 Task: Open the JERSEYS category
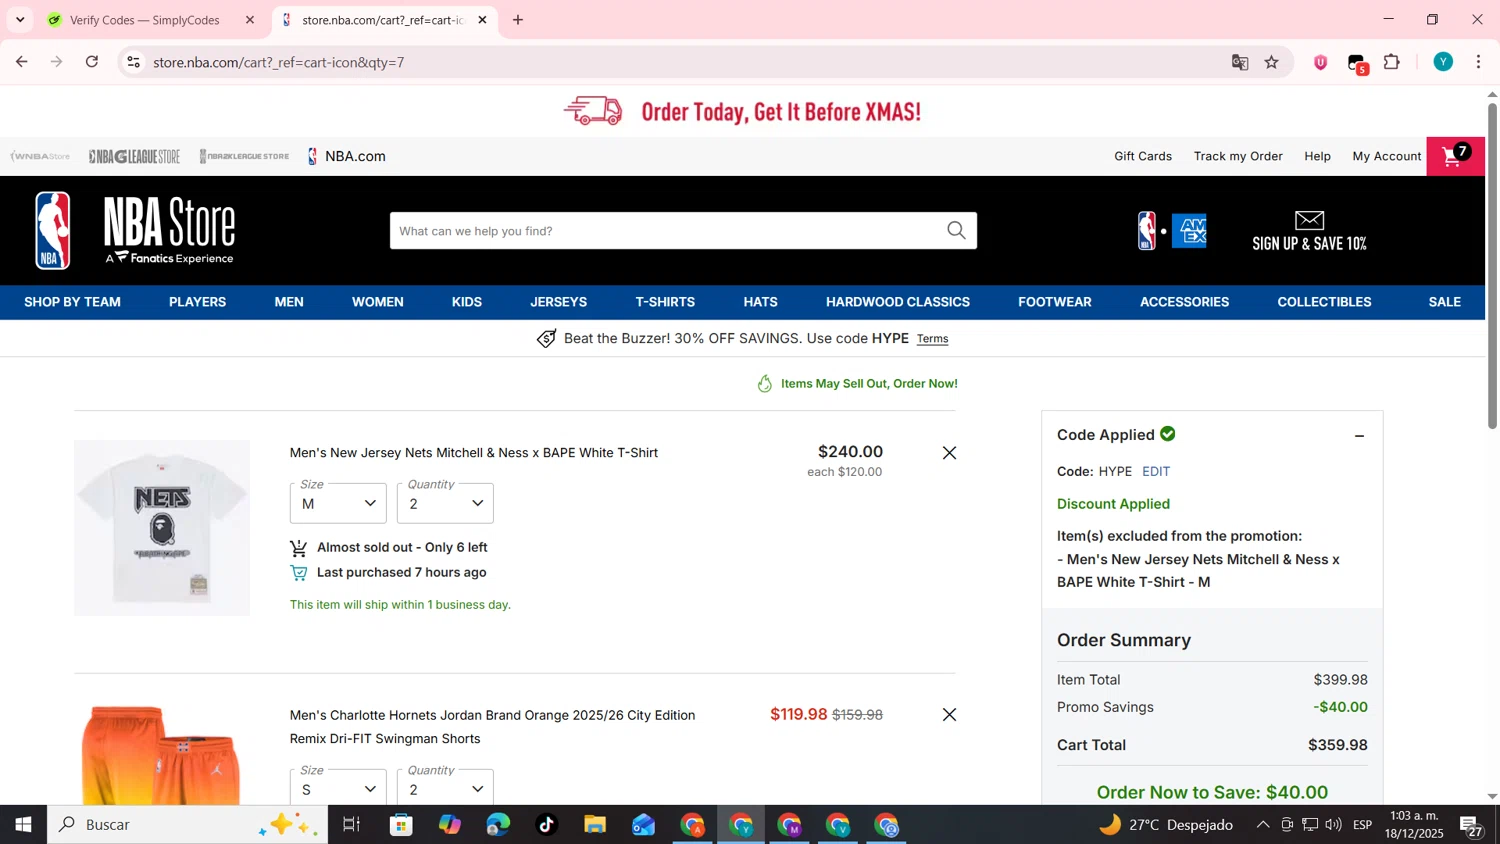558,302
